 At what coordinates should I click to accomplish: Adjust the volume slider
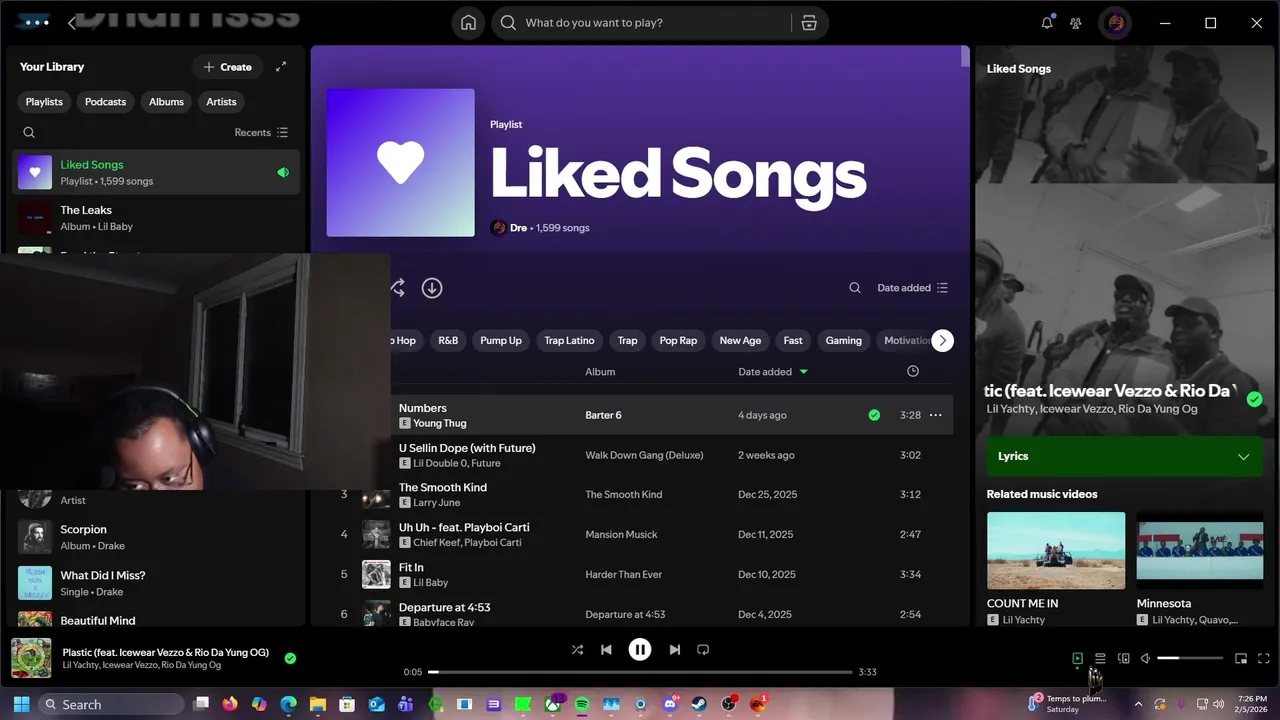pyautogui.click(x=1190, y=658)
